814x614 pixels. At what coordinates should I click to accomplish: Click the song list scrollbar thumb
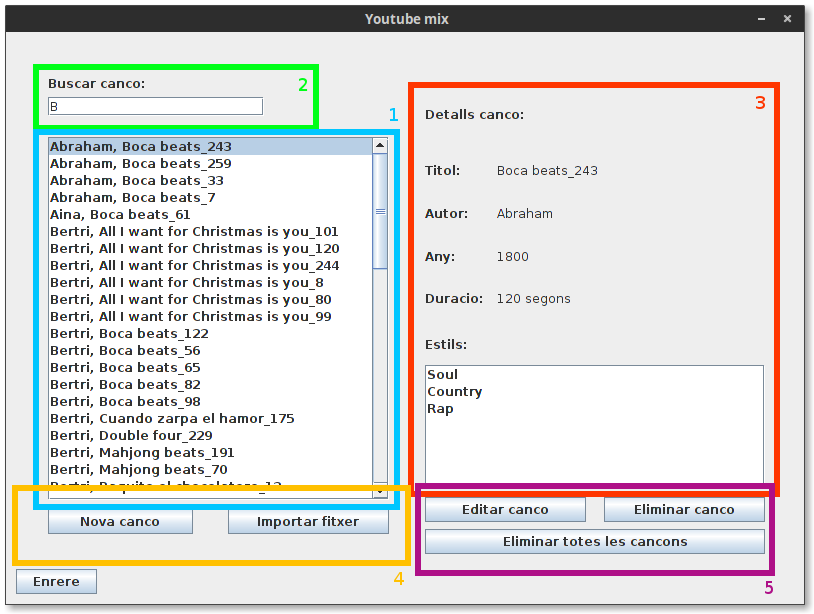380,211
